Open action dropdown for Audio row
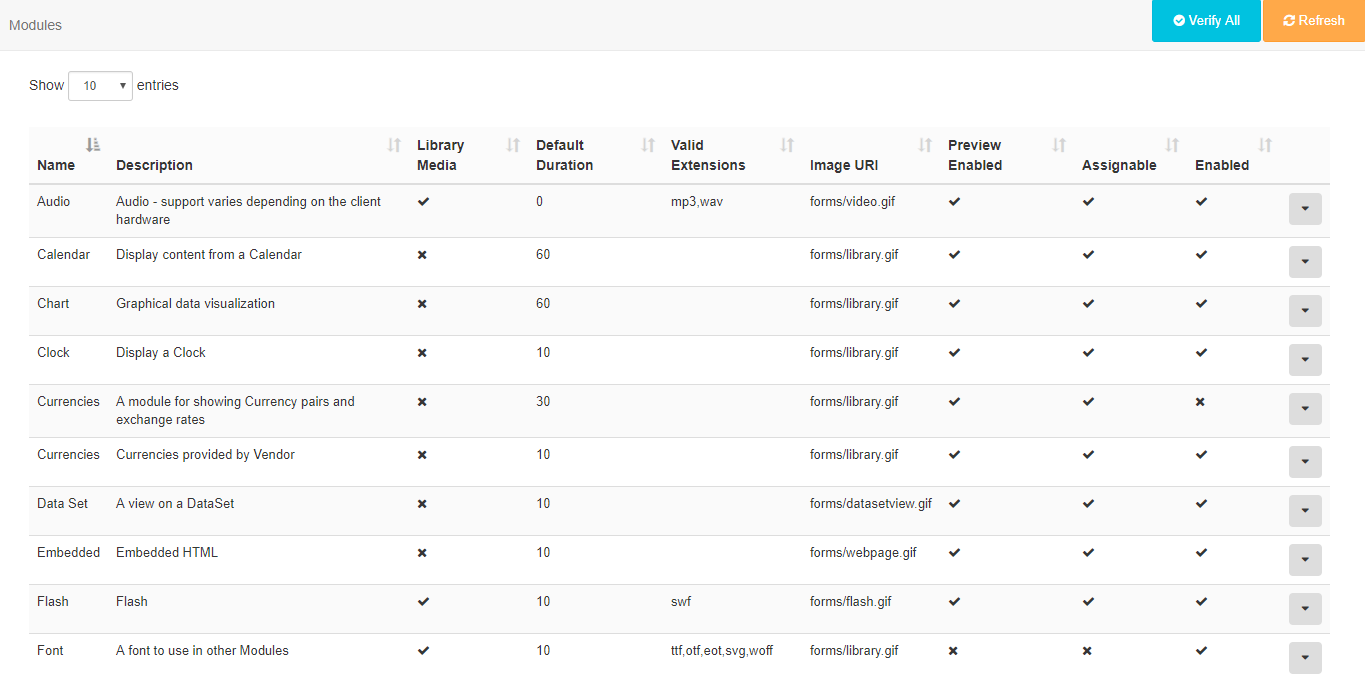1365x695 pixels. coord(1305,209)
